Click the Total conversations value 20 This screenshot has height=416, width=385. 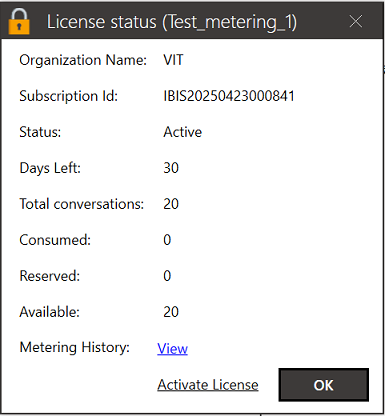point(171,204)
